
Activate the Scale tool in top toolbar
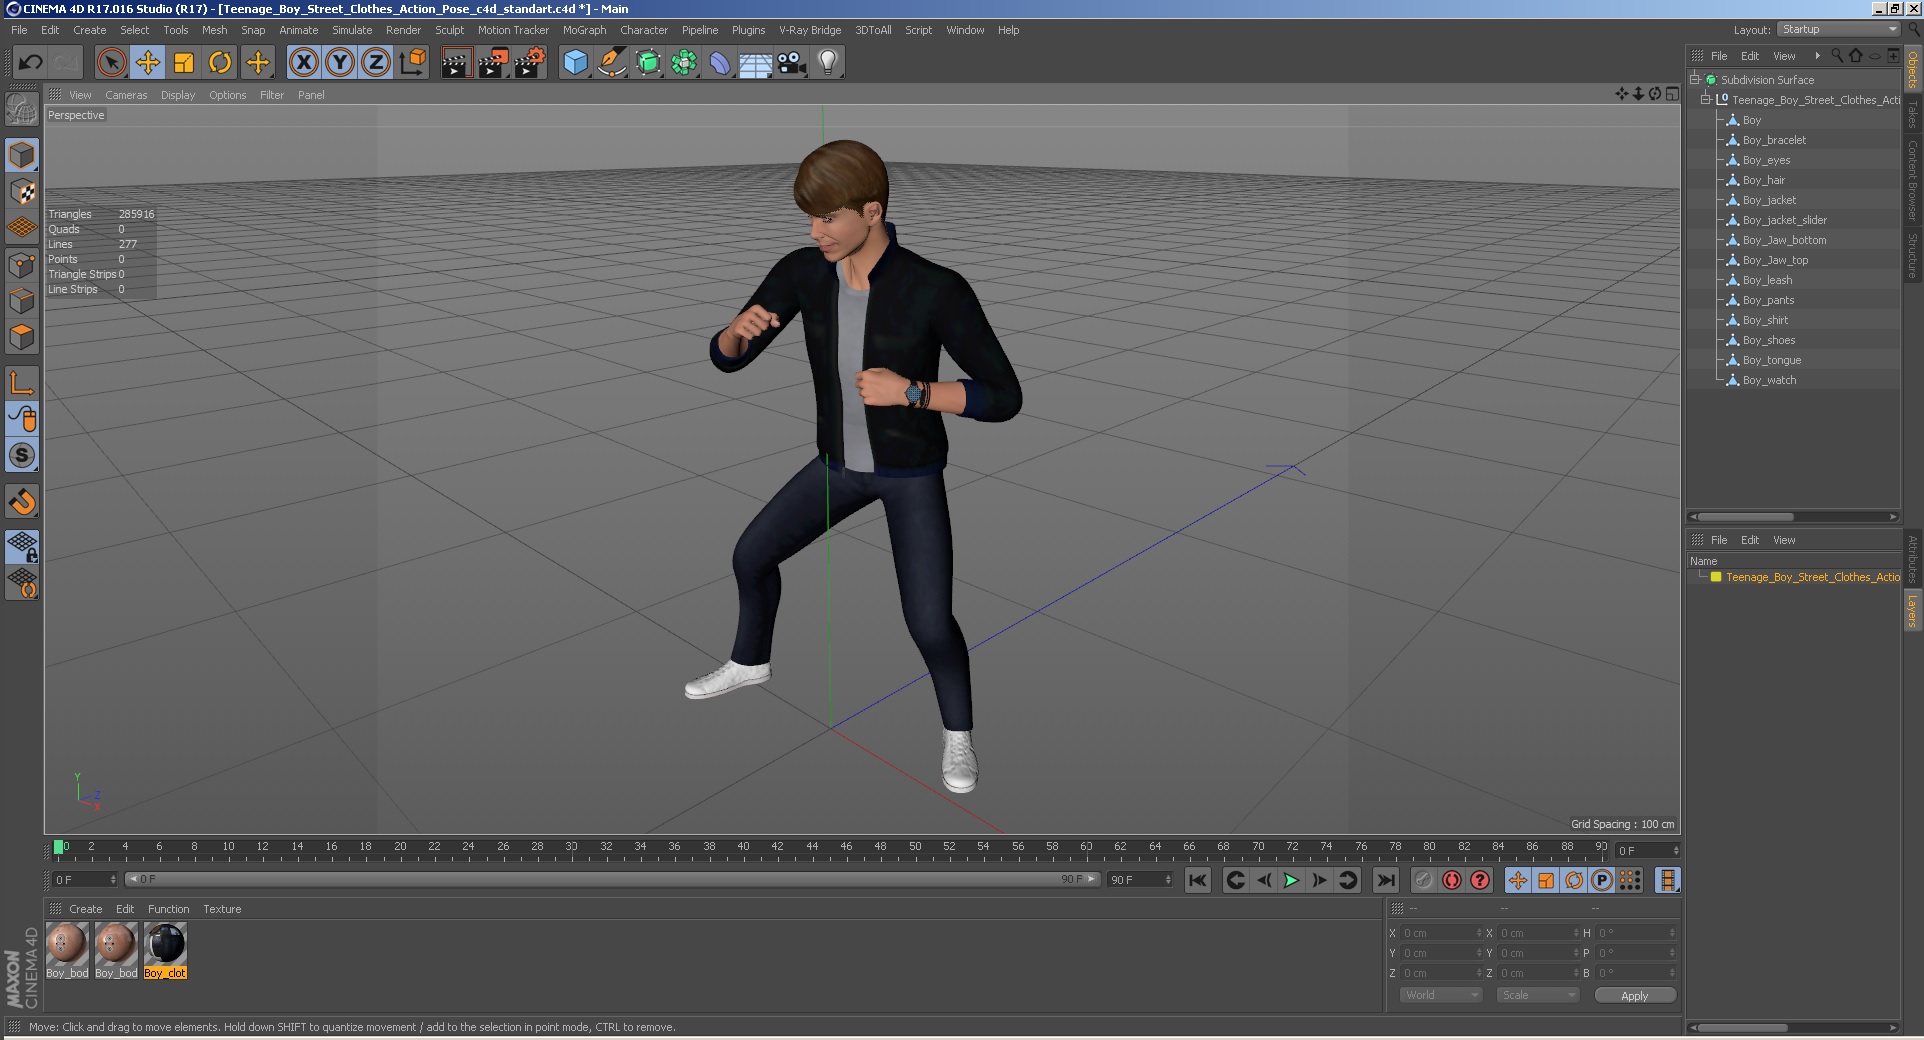click(x=184, y=63)
